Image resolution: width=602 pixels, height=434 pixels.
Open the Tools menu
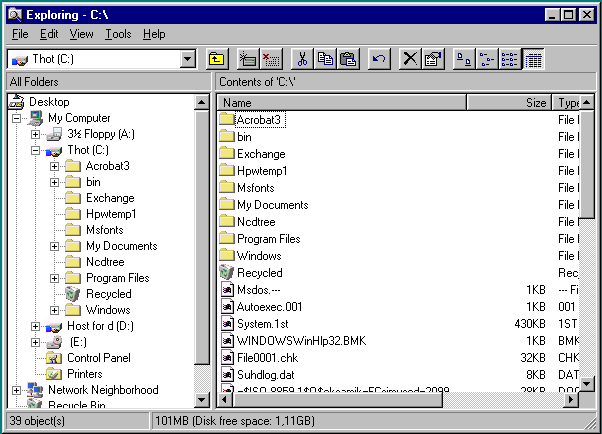click(118, 34)
